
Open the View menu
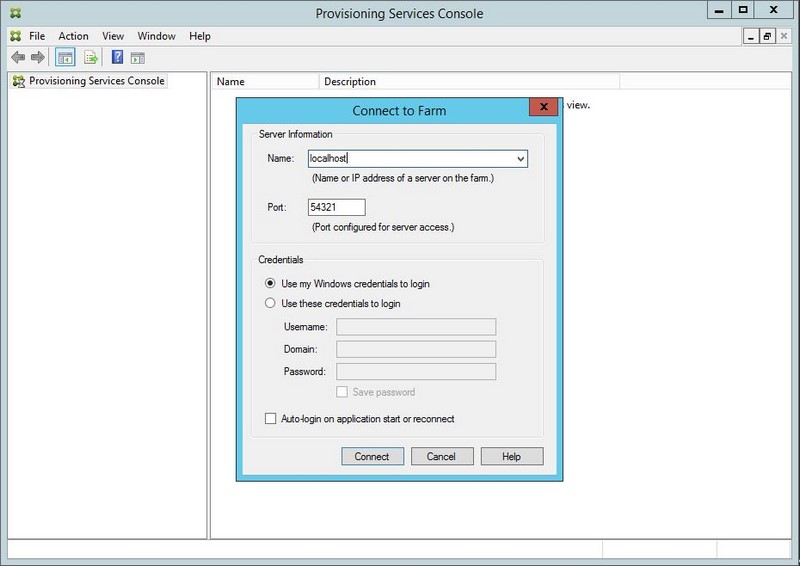pyautogui.click(x=113, y=36)
